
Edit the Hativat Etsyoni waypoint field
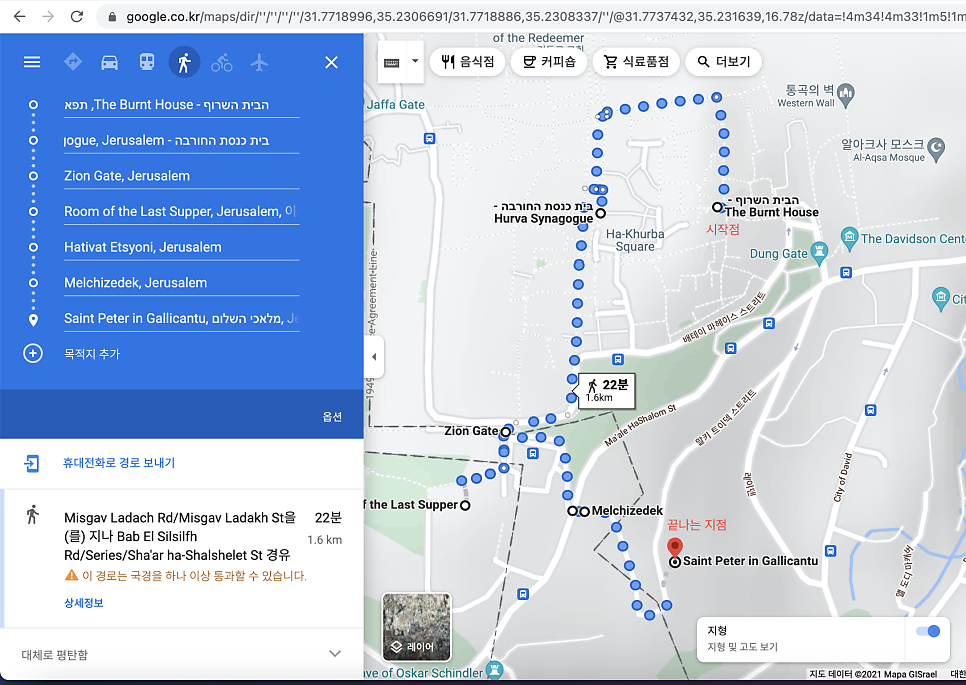pos(181,248)
